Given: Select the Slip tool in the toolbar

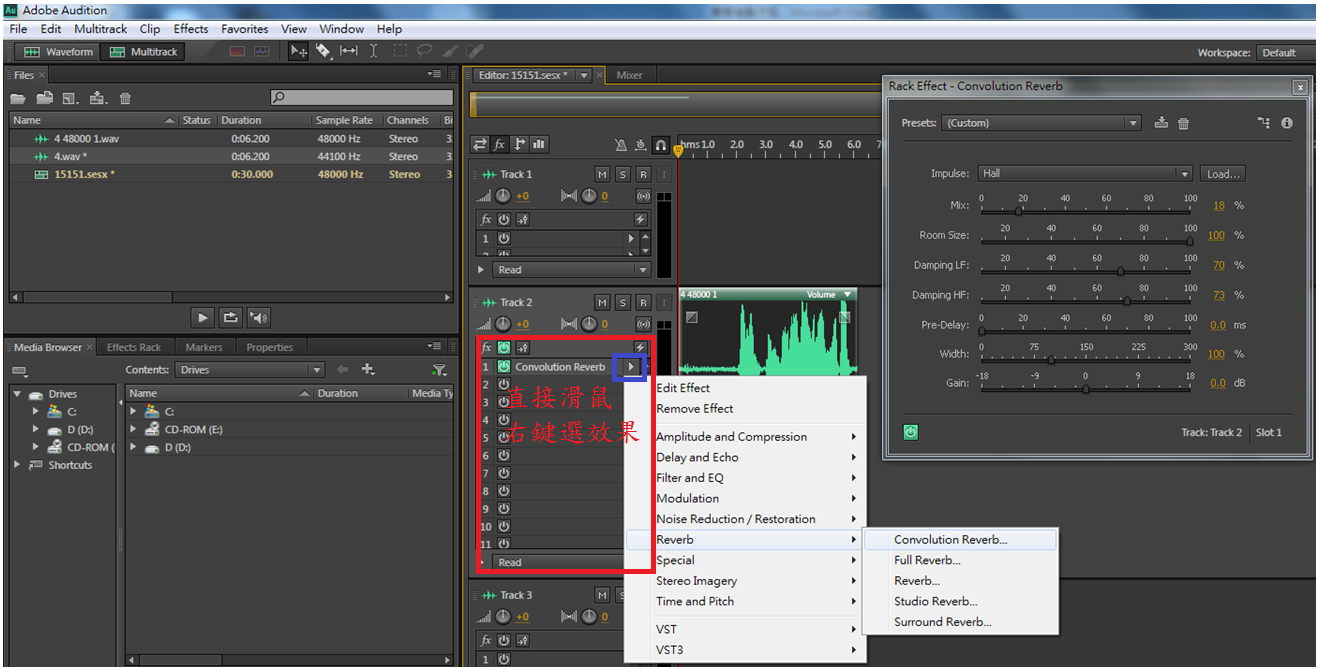Looking at the screenshot, I should tap(349, 51).
